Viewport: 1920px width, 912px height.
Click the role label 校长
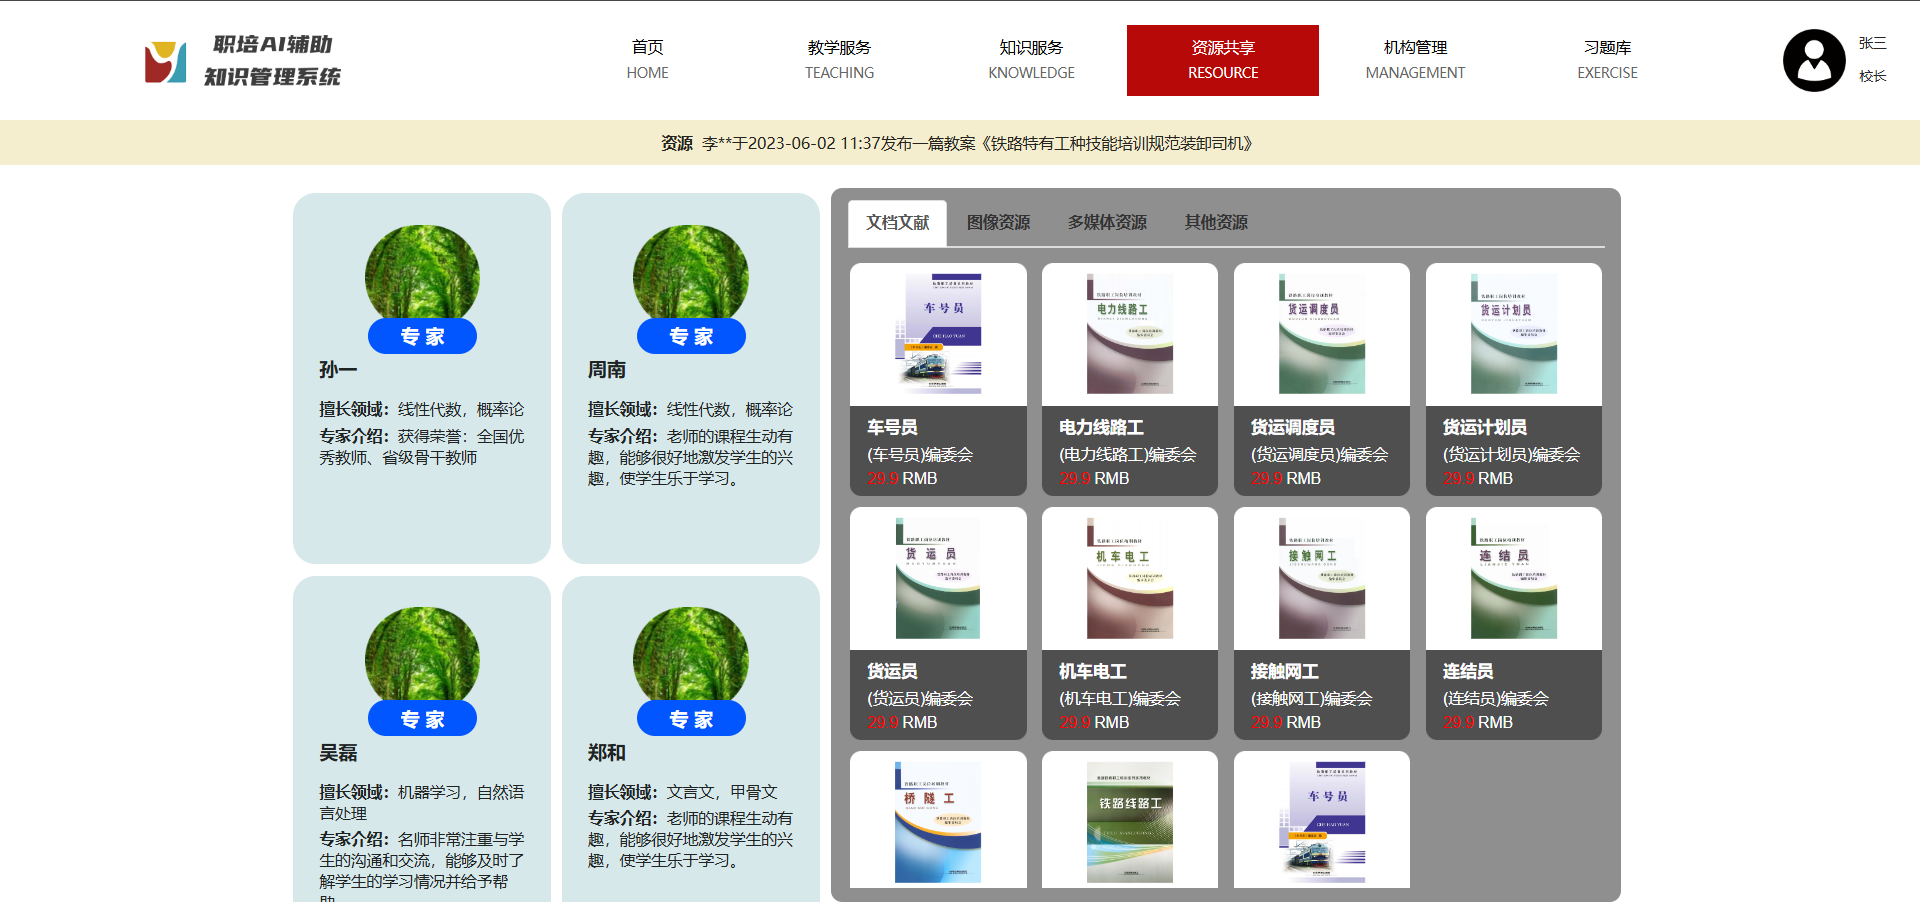tap(1873, 76)
